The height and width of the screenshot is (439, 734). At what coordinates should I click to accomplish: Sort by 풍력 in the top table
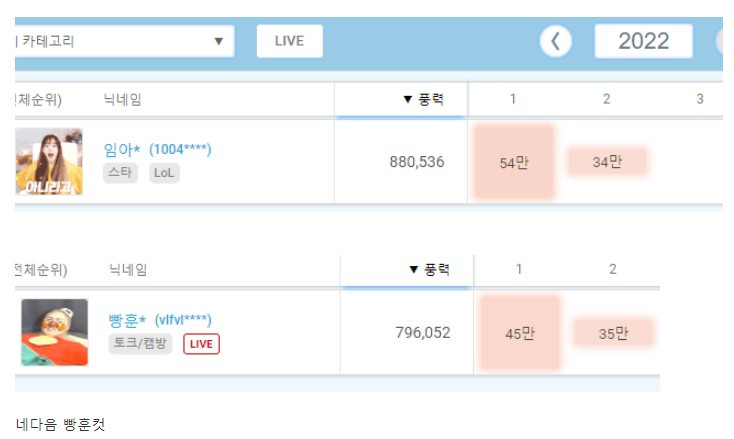coord(423,99)
